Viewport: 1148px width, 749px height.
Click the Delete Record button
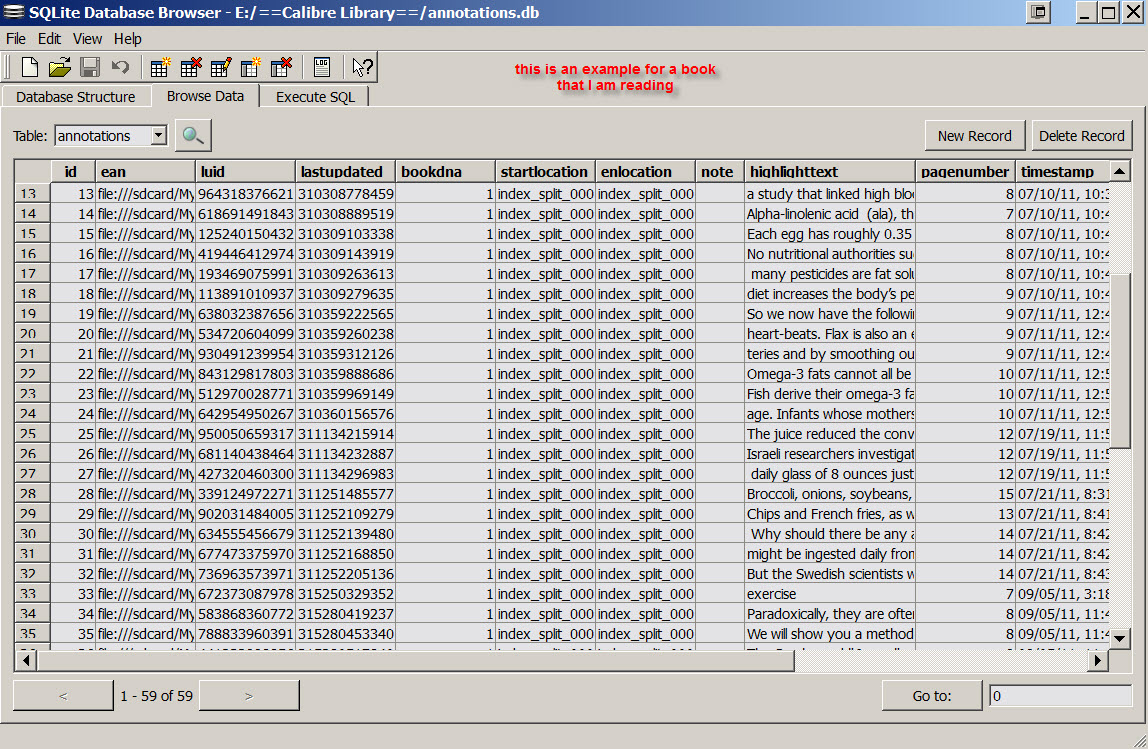(x=1081, y=135)
